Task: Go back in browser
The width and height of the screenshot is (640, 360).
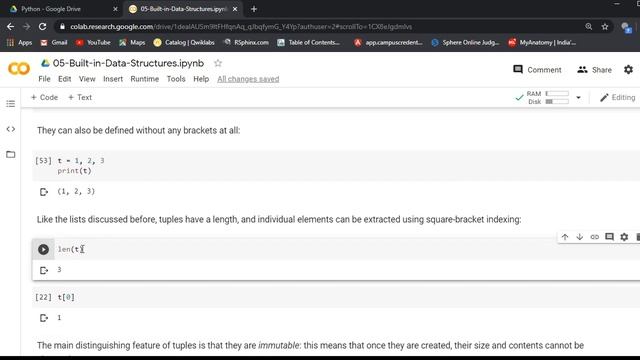Action: 11,27
